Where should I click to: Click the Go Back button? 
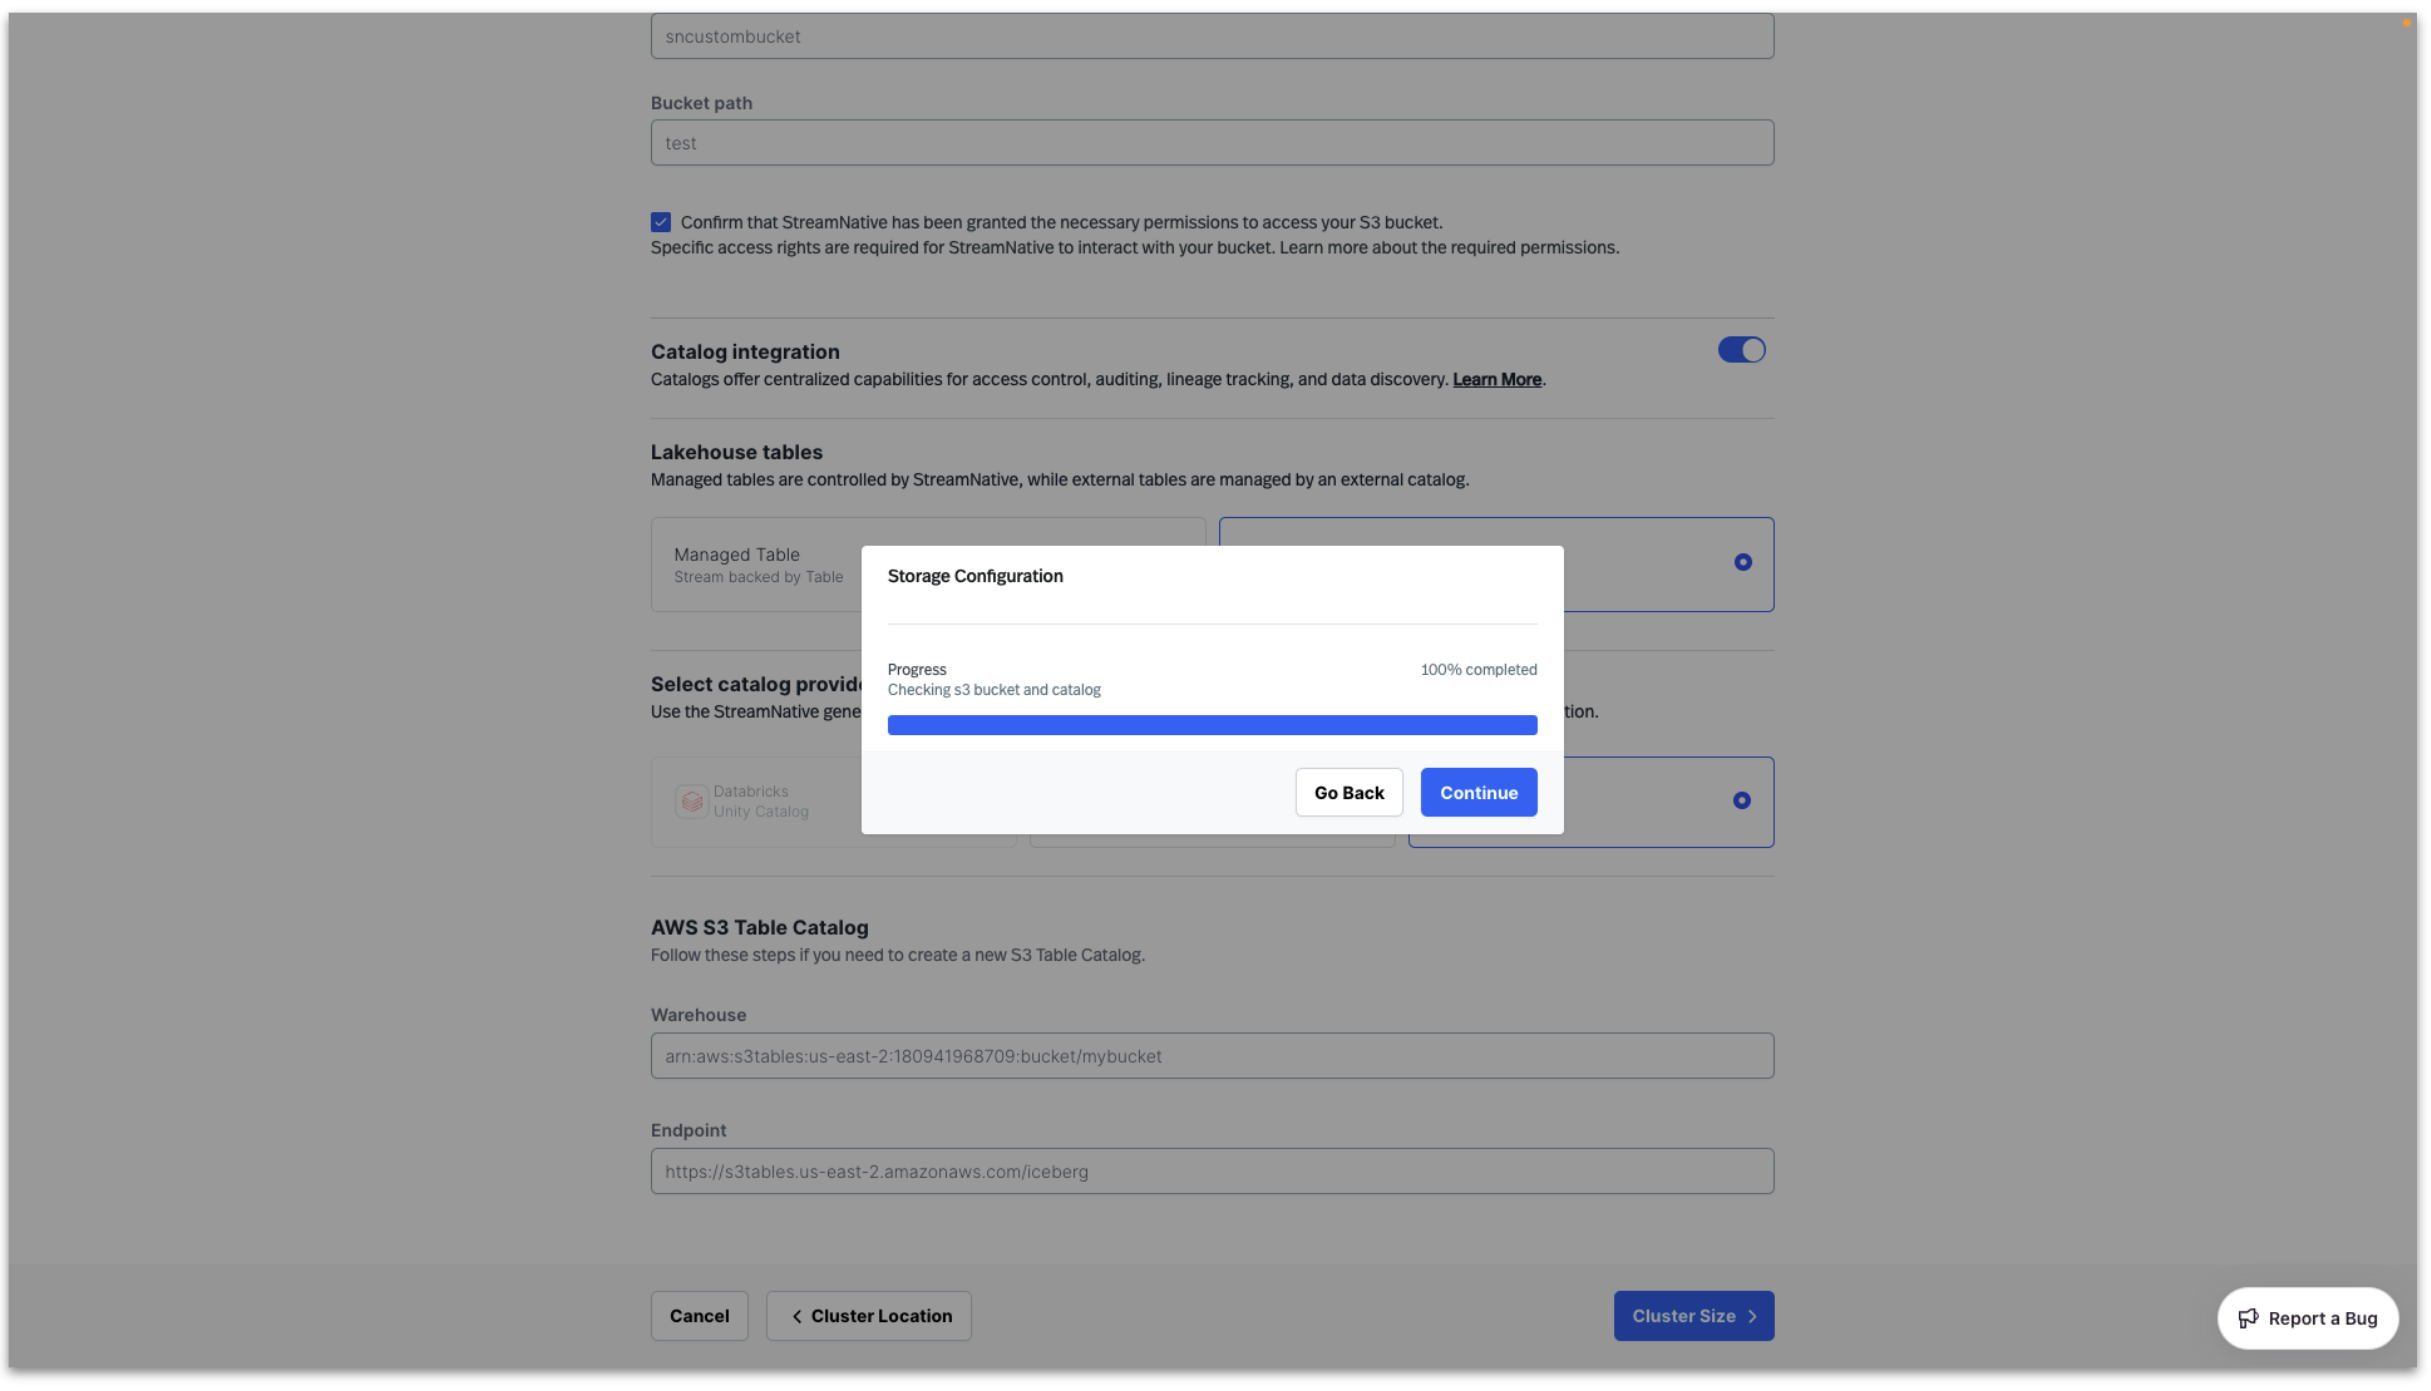click(1349, 792)
